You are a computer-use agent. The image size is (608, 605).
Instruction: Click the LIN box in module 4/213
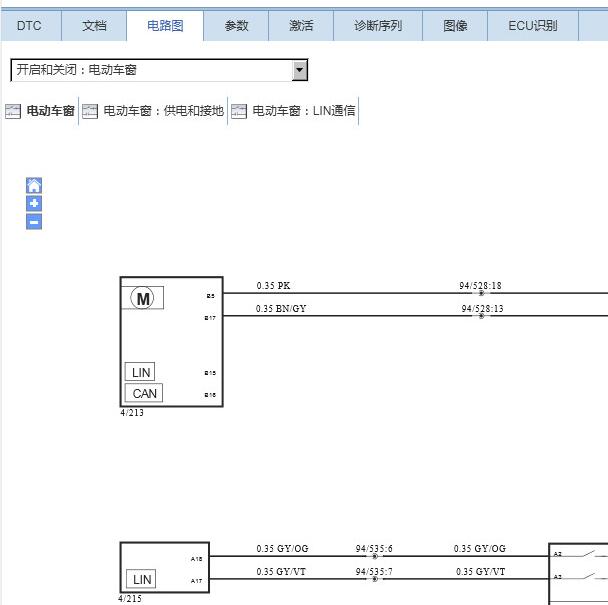pyautogui.click(x=140, y=372)
